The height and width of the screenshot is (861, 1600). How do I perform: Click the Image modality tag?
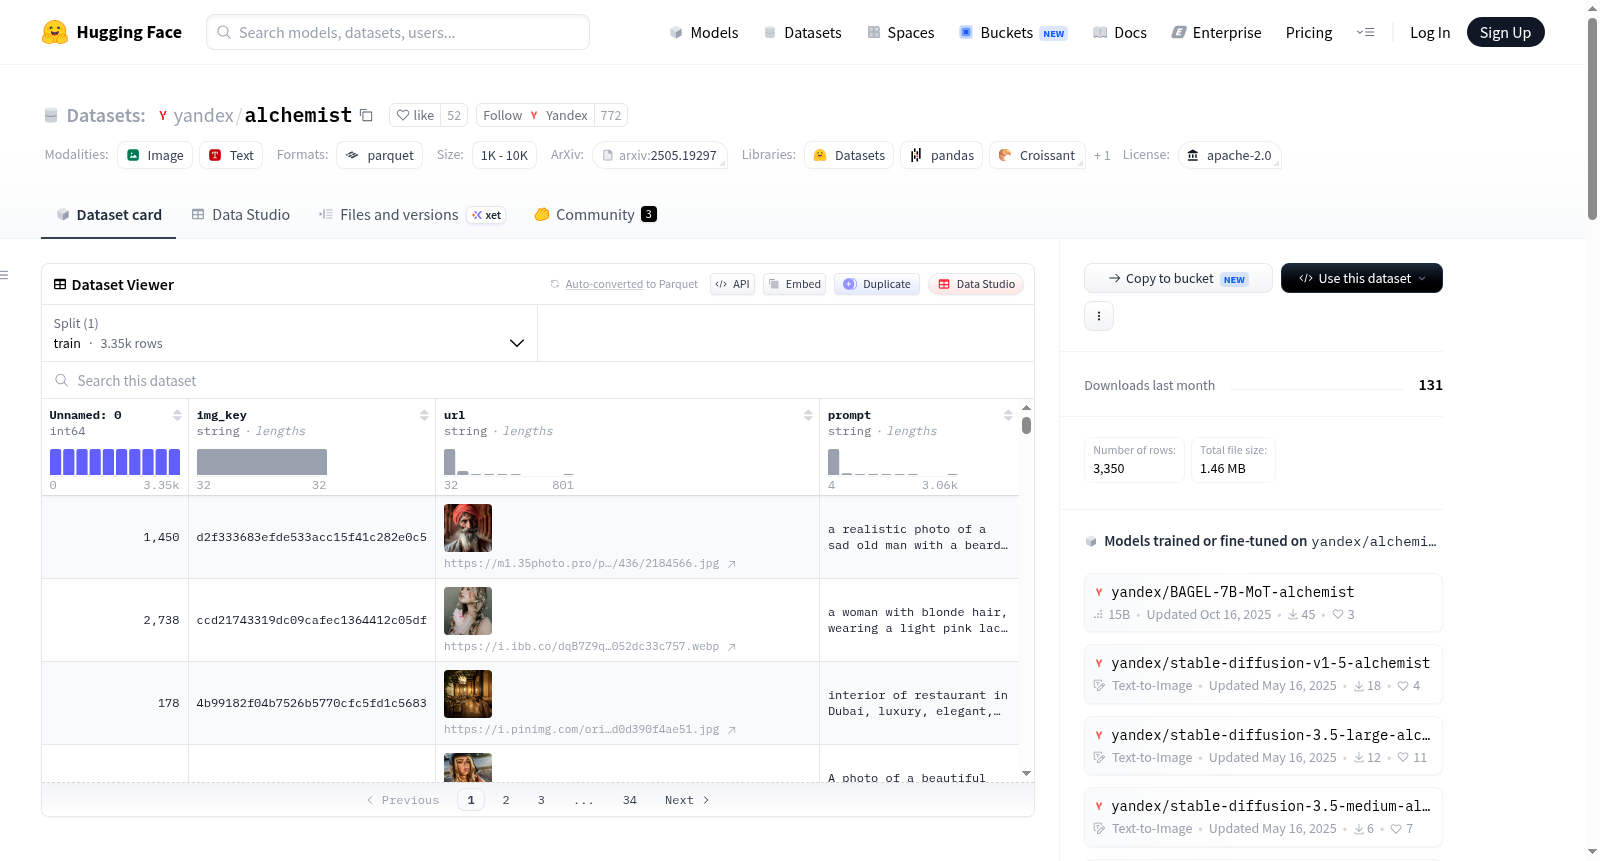pyautogui.click(x=155, y=155)
